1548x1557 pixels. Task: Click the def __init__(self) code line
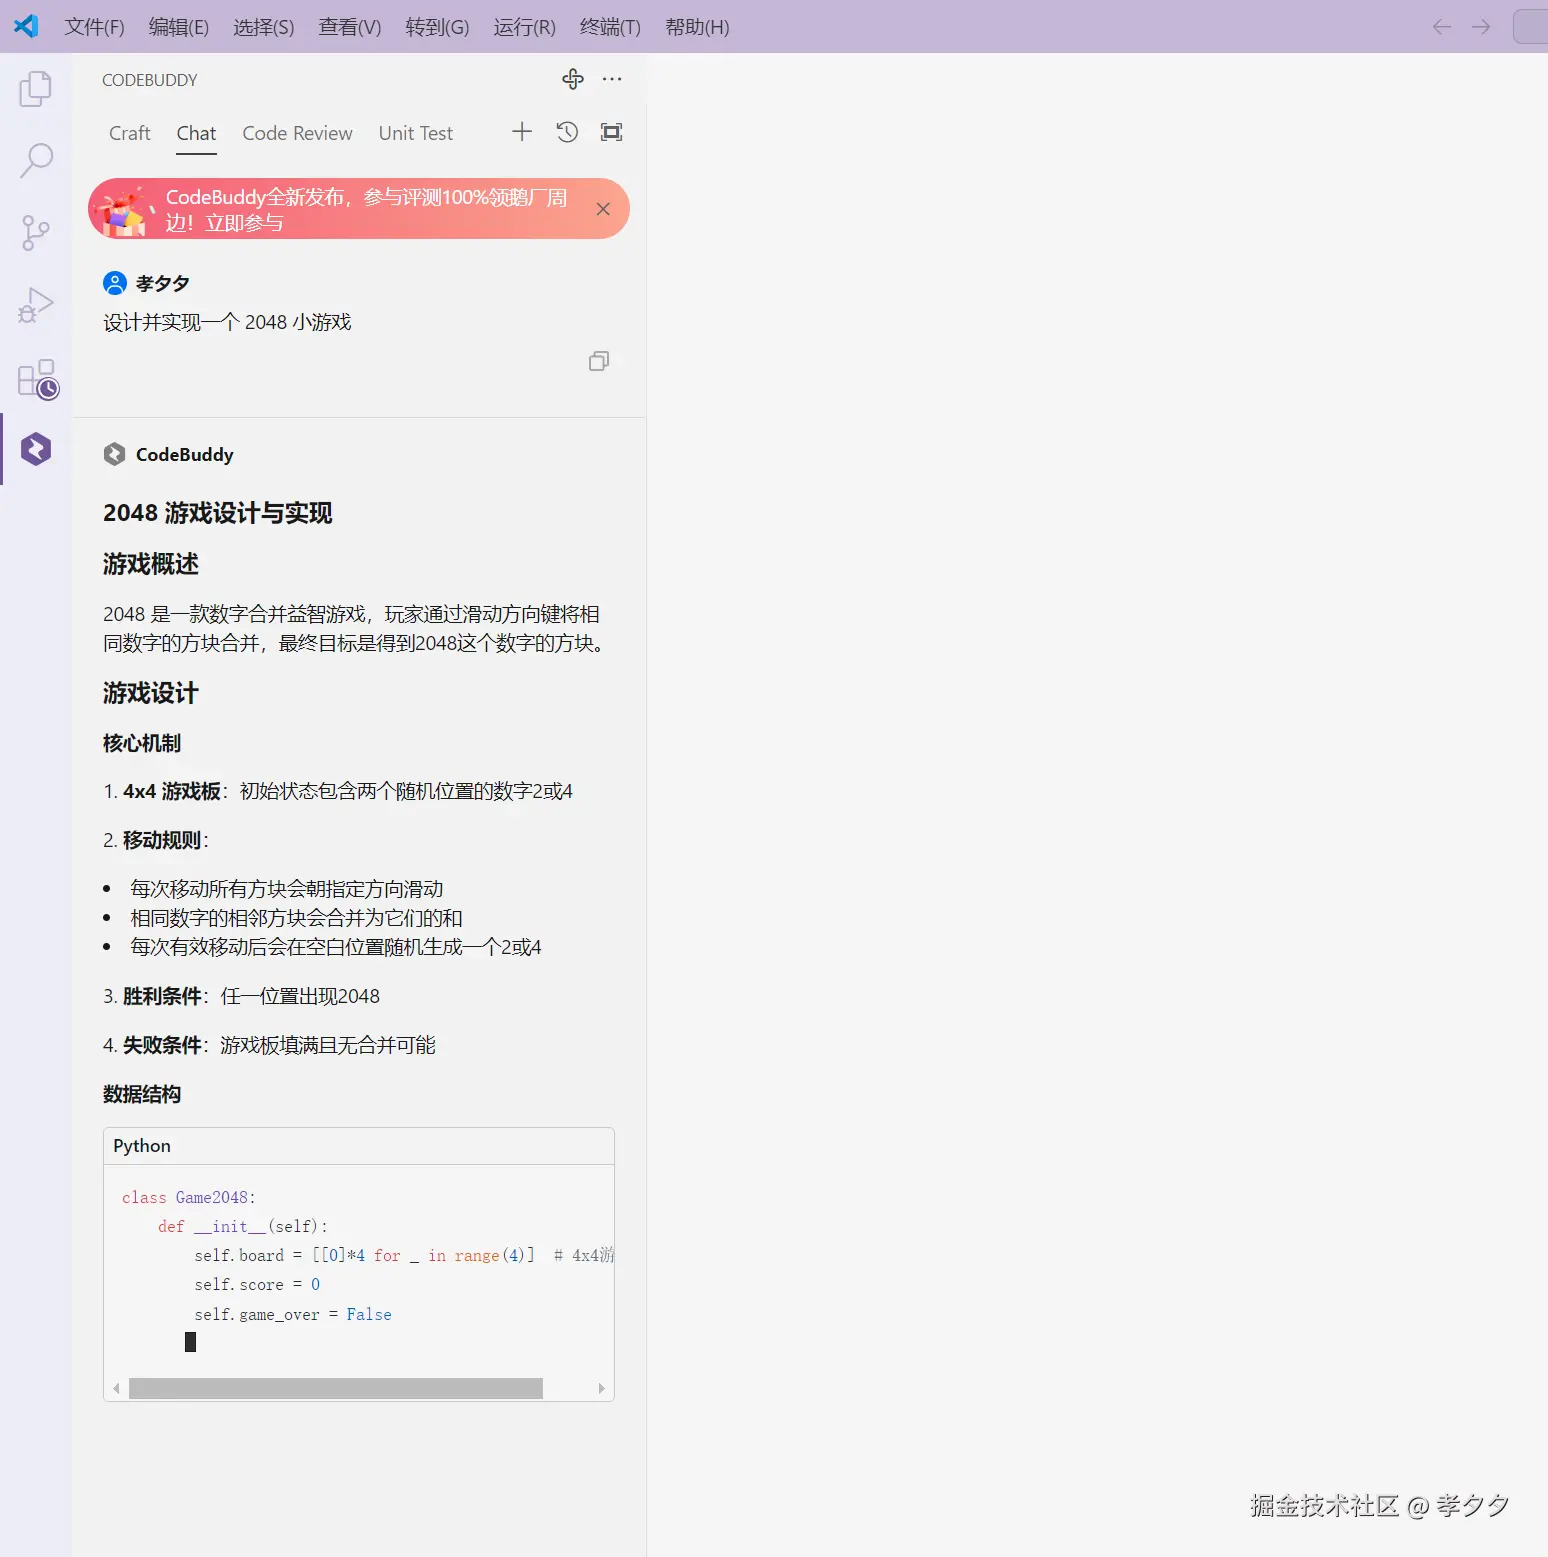click(x=243, y=1226)
